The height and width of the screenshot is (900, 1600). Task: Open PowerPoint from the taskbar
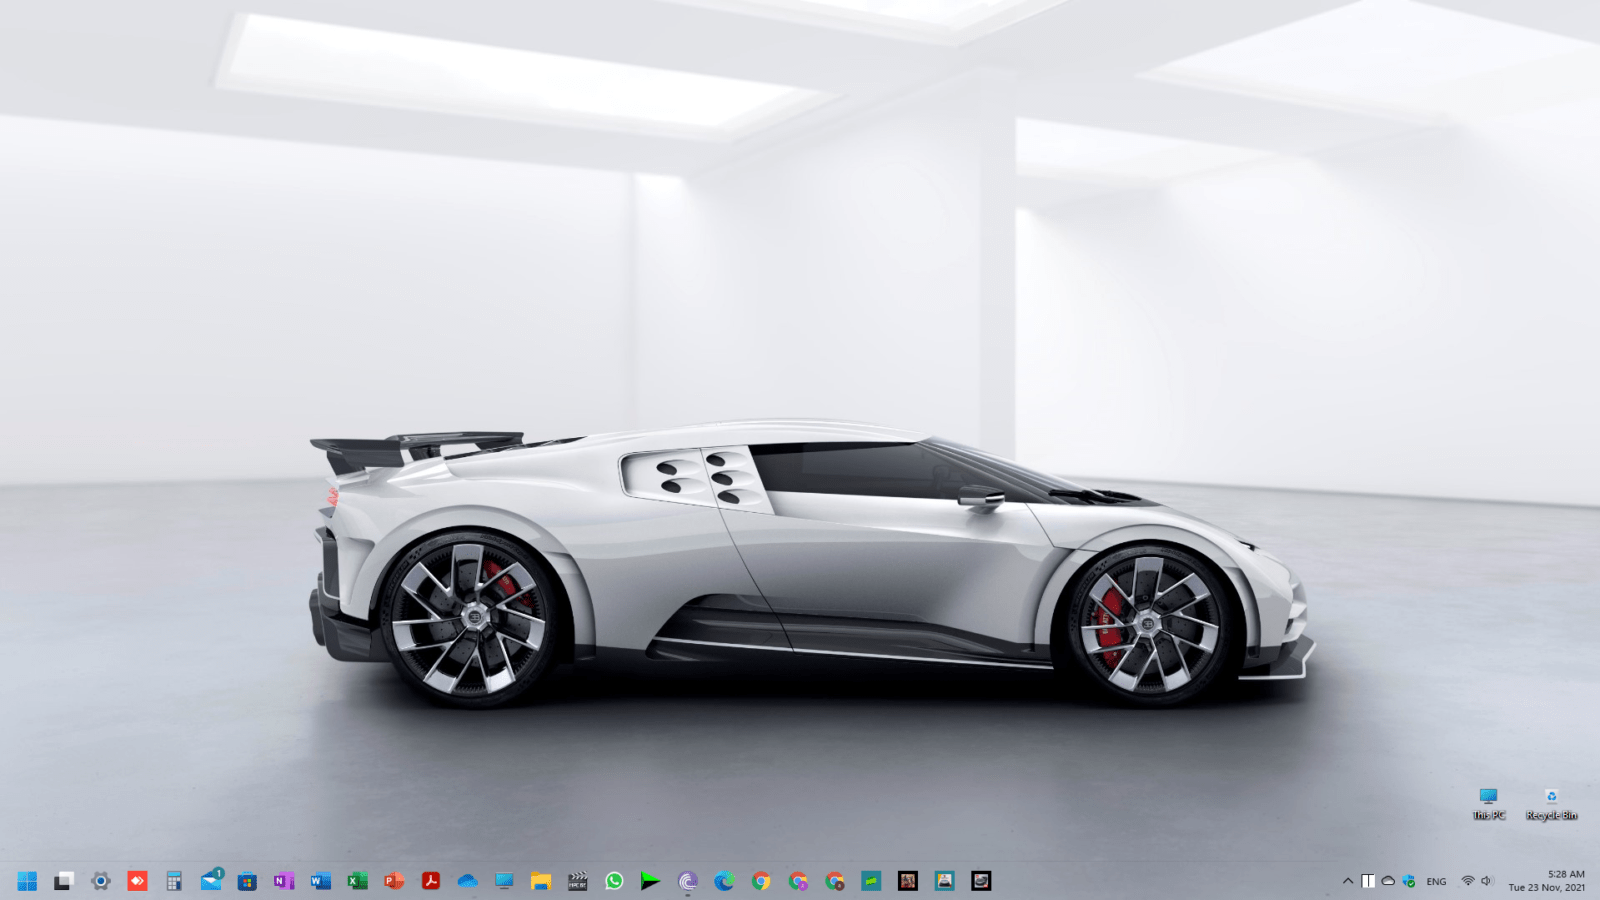pyautogui.click(x=394, y=881)
